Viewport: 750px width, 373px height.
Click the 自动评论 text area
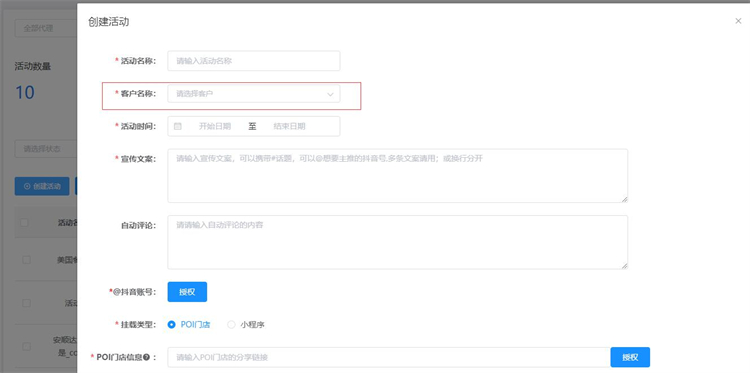pyautogui.click(x=397, y=242)
